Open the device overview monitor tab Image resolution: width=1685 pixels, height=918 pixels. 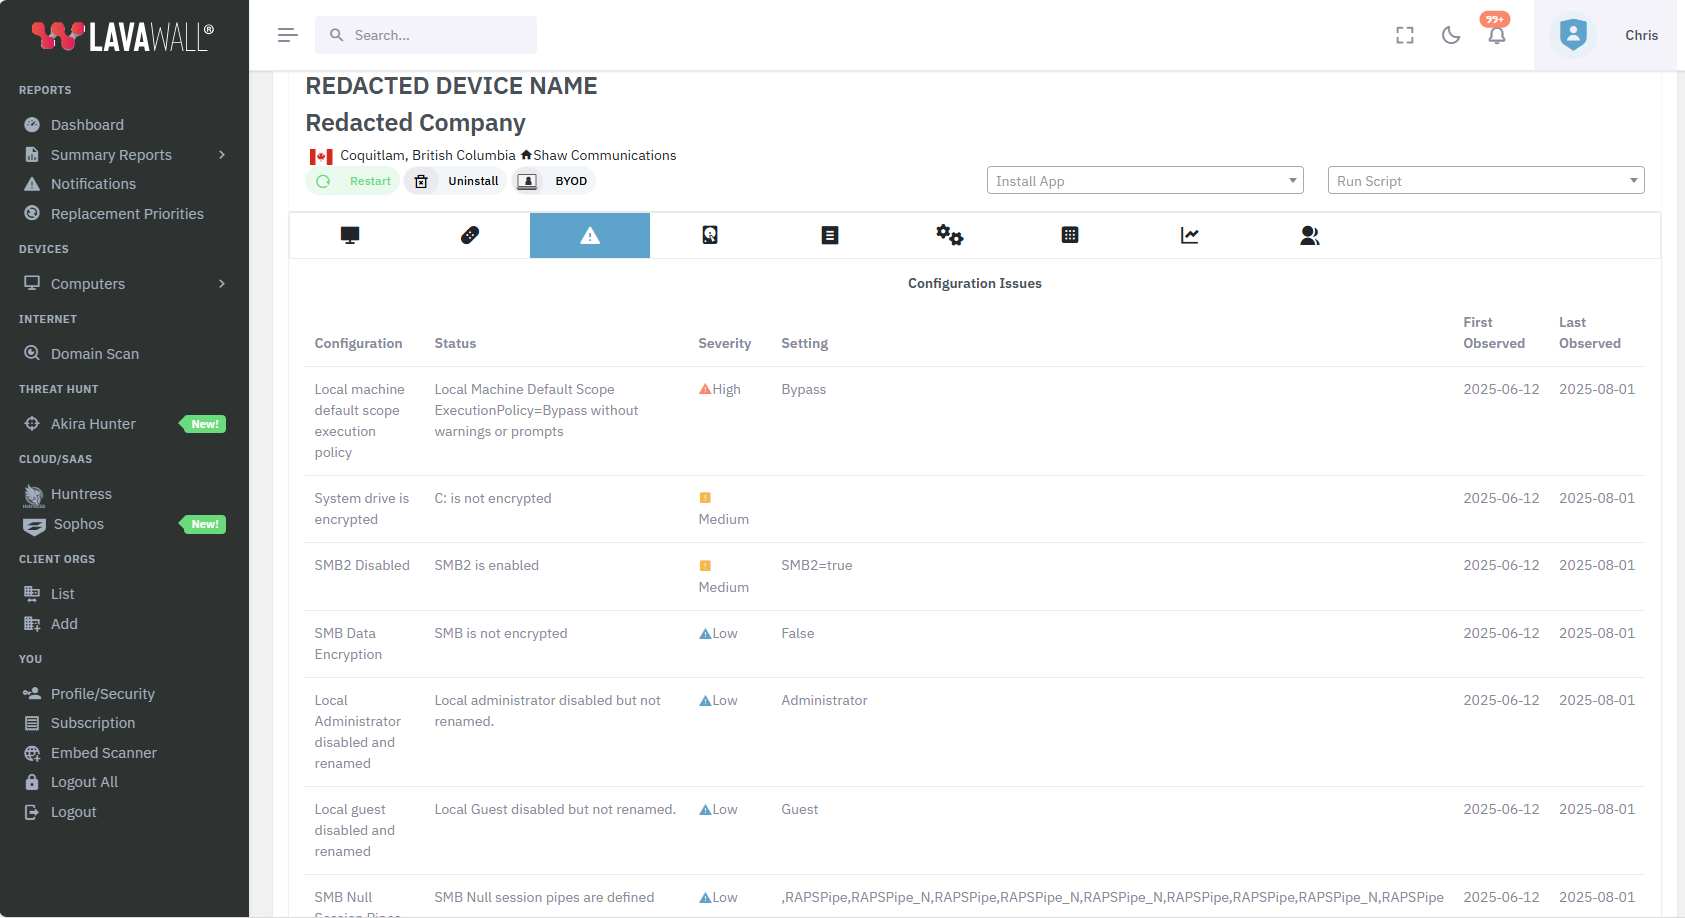click(349, 235)
